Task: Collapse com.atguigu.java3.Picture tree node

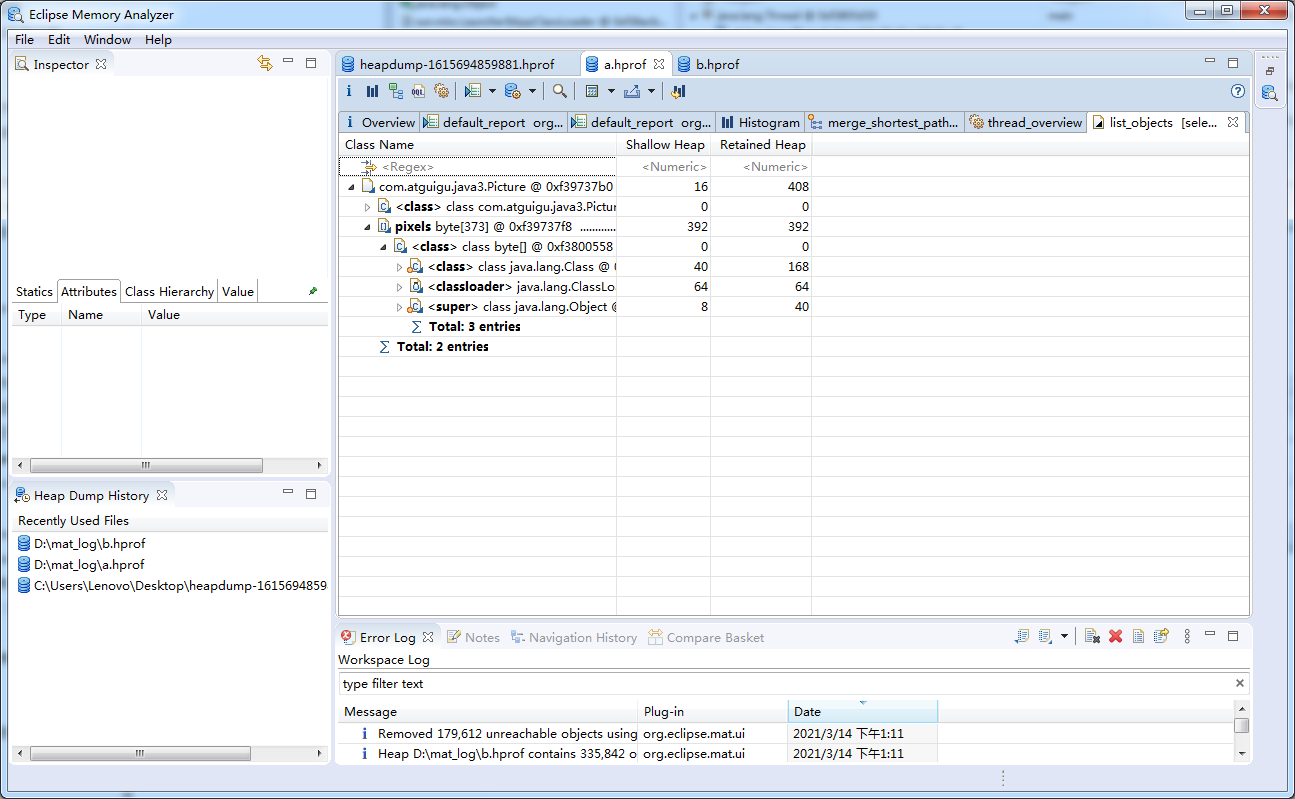Action: [x=351, y=187]
